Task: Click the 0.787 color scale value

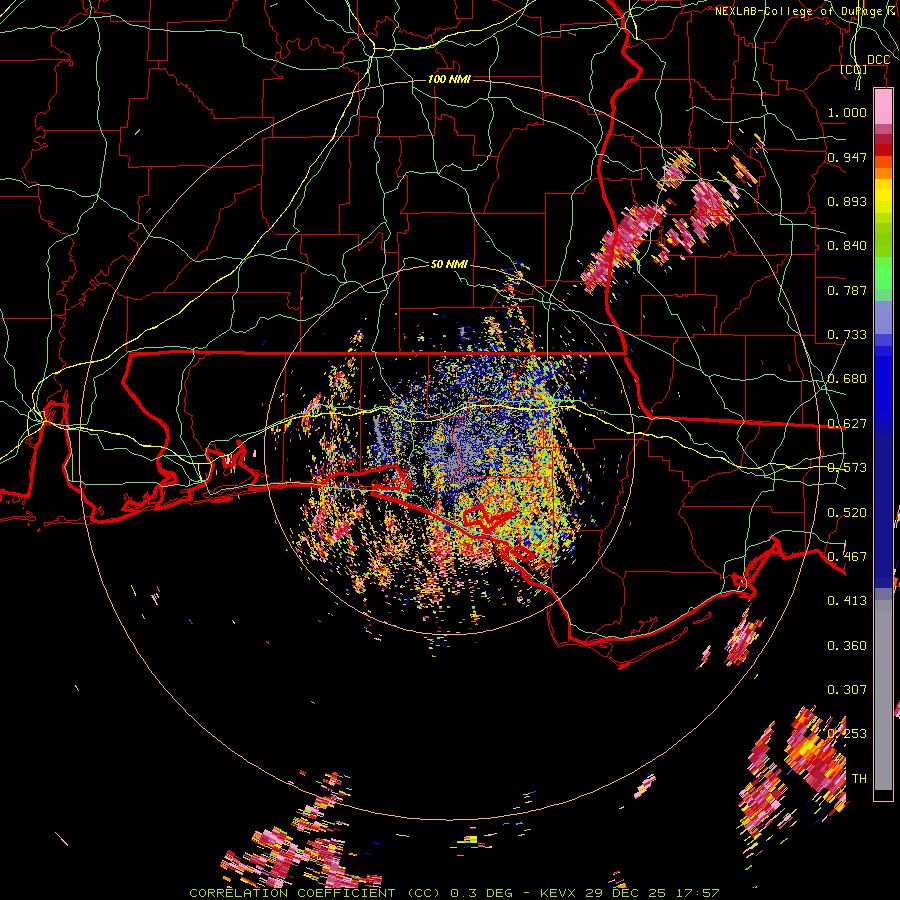Action: [x=847, y=290]
